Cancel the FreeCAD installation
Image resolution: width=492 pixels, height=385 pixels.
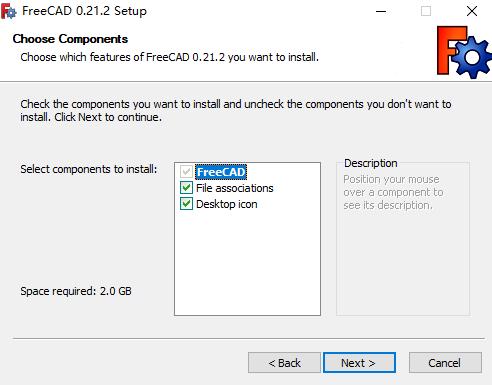pyautogui.click(x=445, y=363)
